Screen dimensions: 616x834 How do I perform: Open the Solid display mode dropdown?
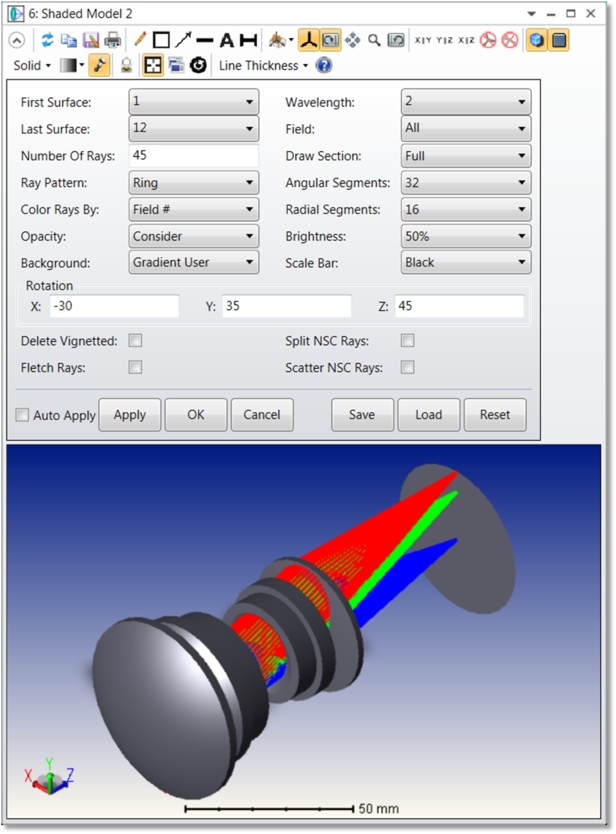point(32,66)
